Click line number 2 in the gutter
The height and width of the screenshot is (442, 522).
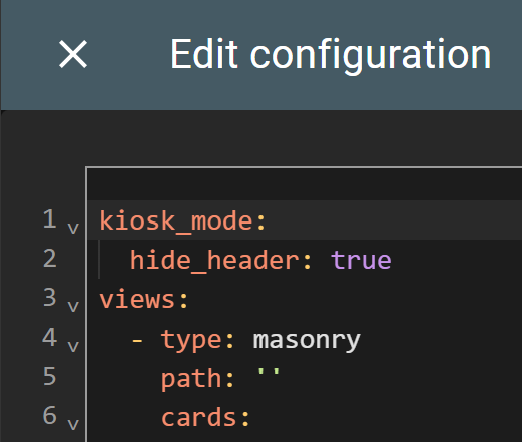[x=49, y=259]
